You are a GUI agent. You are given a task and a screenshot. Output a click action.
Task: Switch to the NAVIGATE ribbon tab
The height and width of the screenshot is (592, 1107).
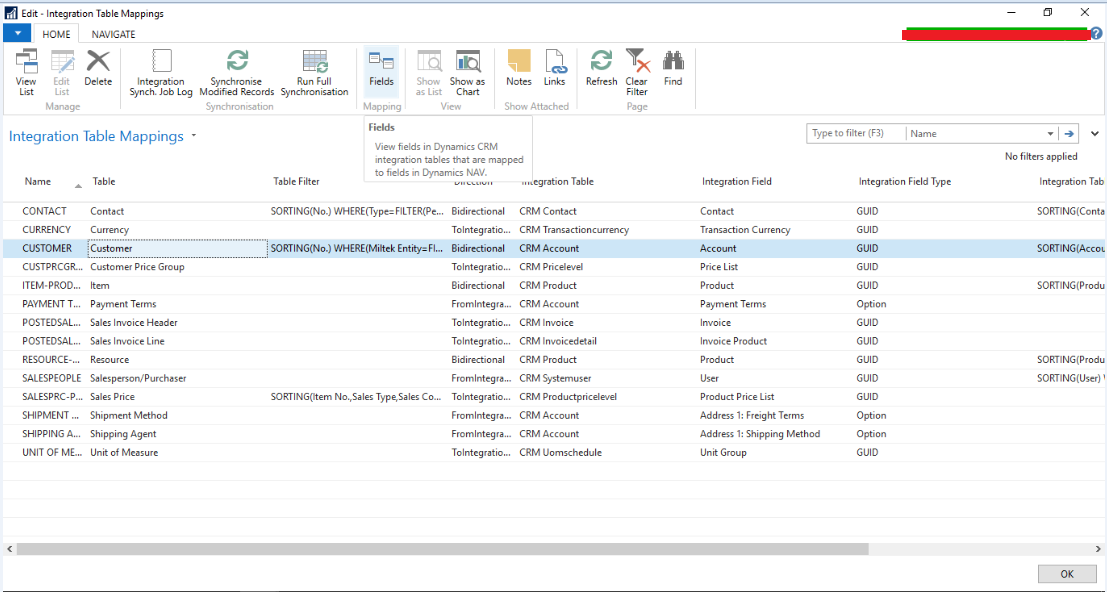[x=113, y=34]
